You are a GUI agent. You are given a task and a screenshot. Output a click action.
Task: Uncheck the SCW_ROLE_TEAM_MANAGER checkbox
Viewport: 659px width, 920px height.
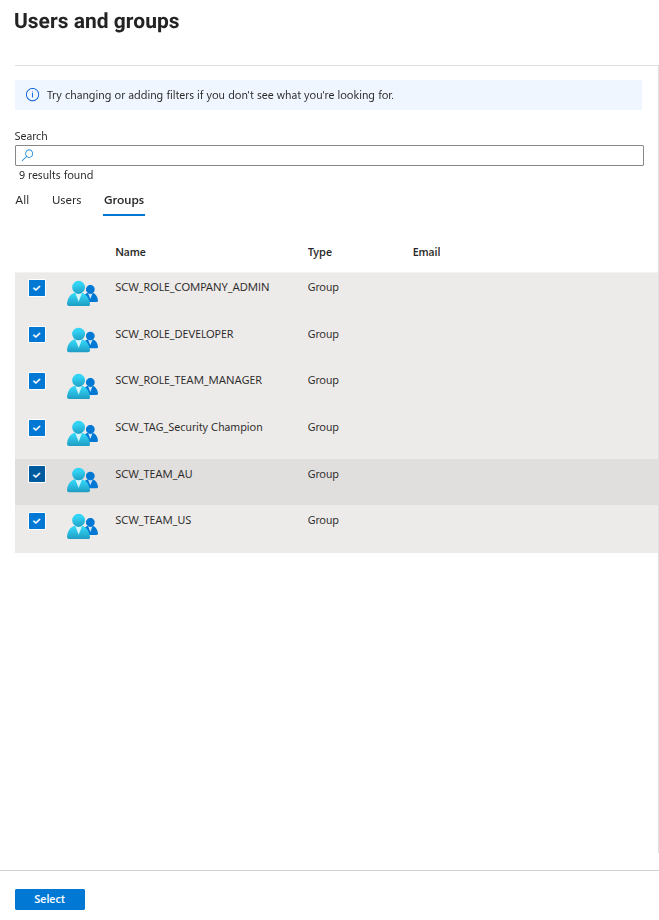coord(37,381)
